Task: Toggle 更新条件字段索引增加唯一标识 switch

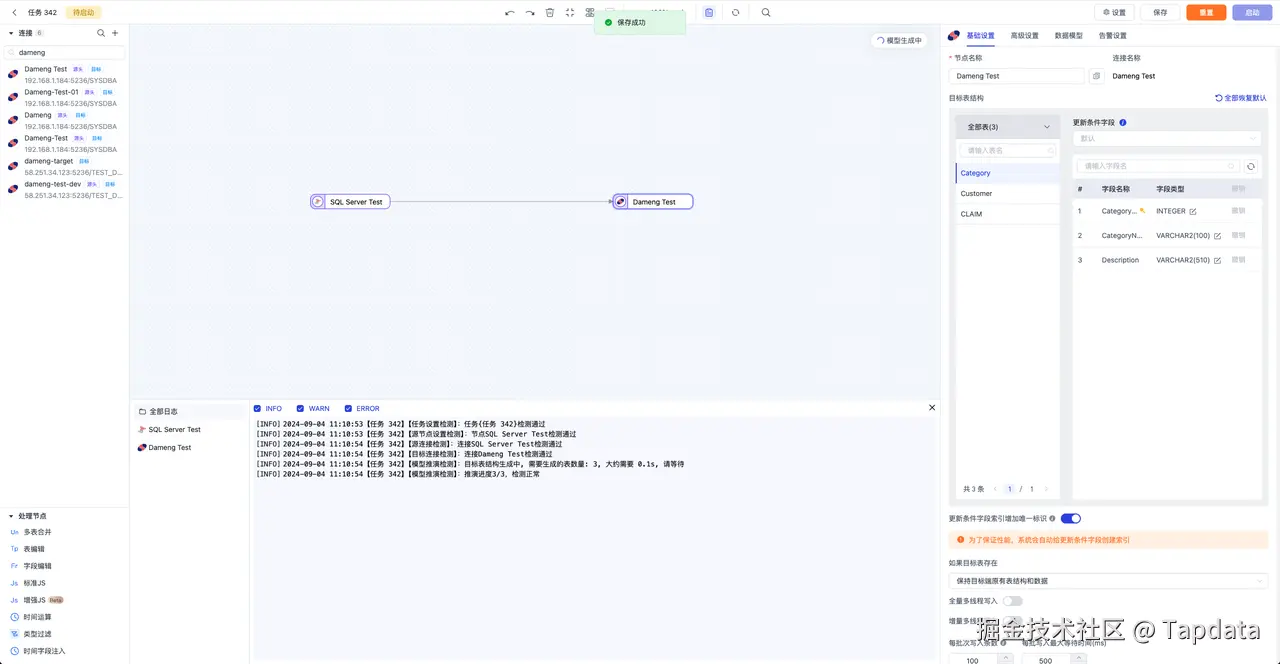Action: pyautogui.click(x=1070, y=518)
